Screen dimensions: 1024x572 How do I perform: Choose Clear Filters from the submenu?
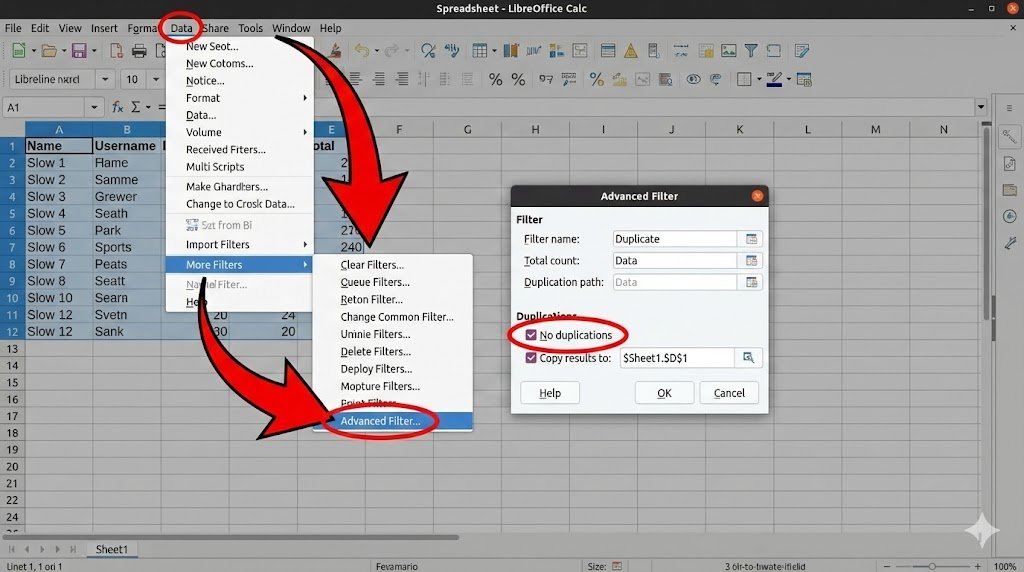click(x=372, y=265)
